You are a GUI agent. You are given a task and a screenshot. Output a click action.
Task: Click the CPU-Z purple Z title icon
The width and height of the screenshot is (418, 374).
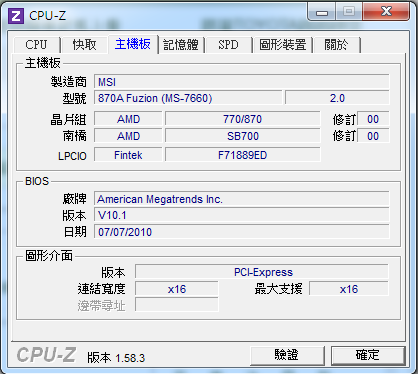tap(16, 16)
